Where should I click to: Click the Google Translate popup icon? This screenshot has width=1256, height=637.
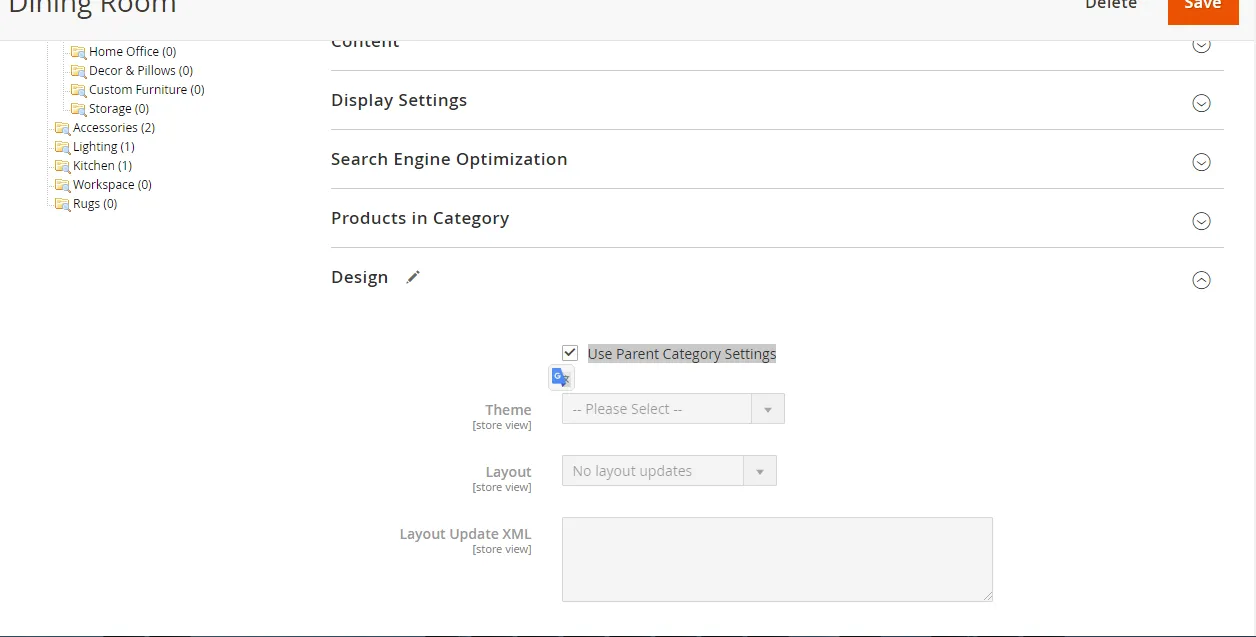coord(561,378)
